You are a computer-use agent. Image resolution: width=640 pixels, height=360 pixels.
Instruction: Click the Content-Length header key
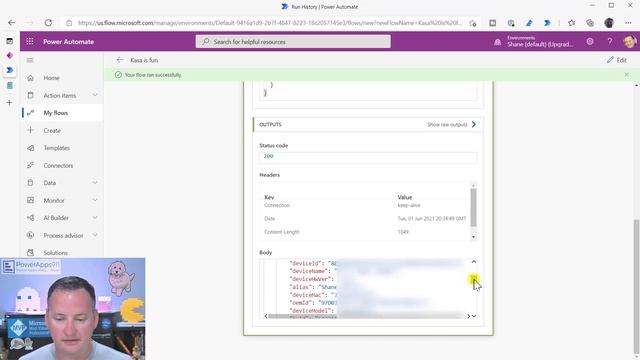pyautogui.click(x=282, y=232)
